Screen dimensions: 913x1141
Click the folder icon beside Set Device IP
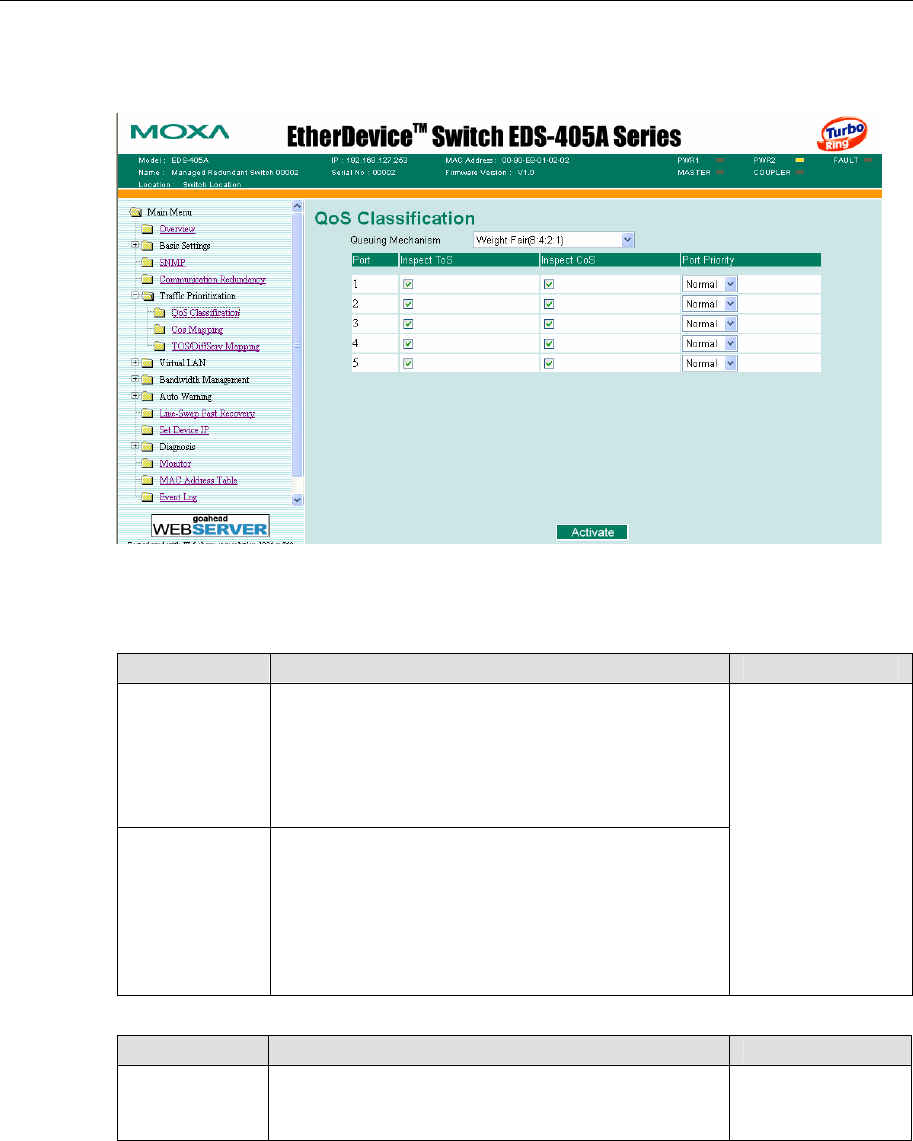tap(148, 430)
